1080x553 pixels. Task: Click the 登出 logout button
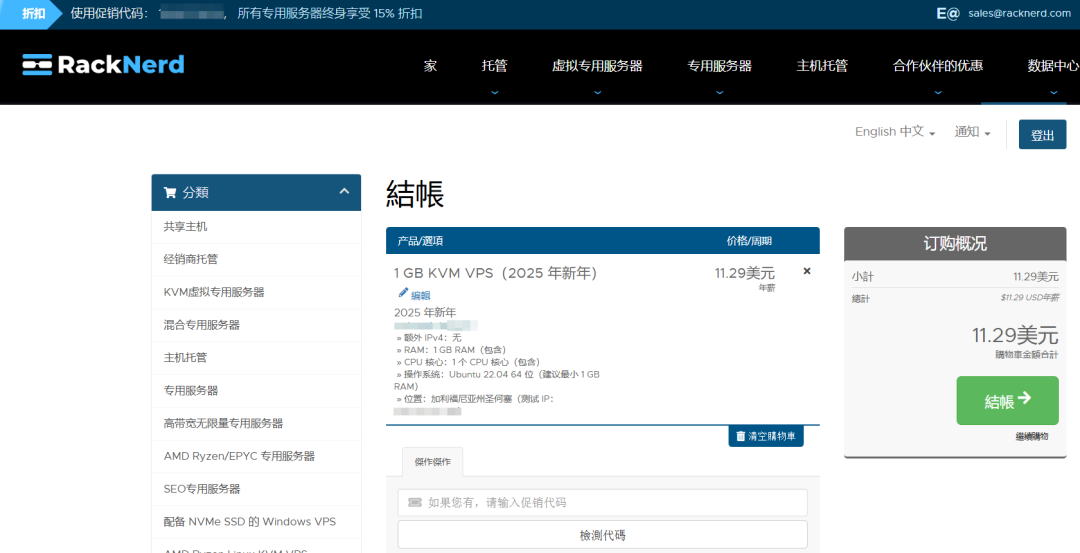[x=1042, y=135]
